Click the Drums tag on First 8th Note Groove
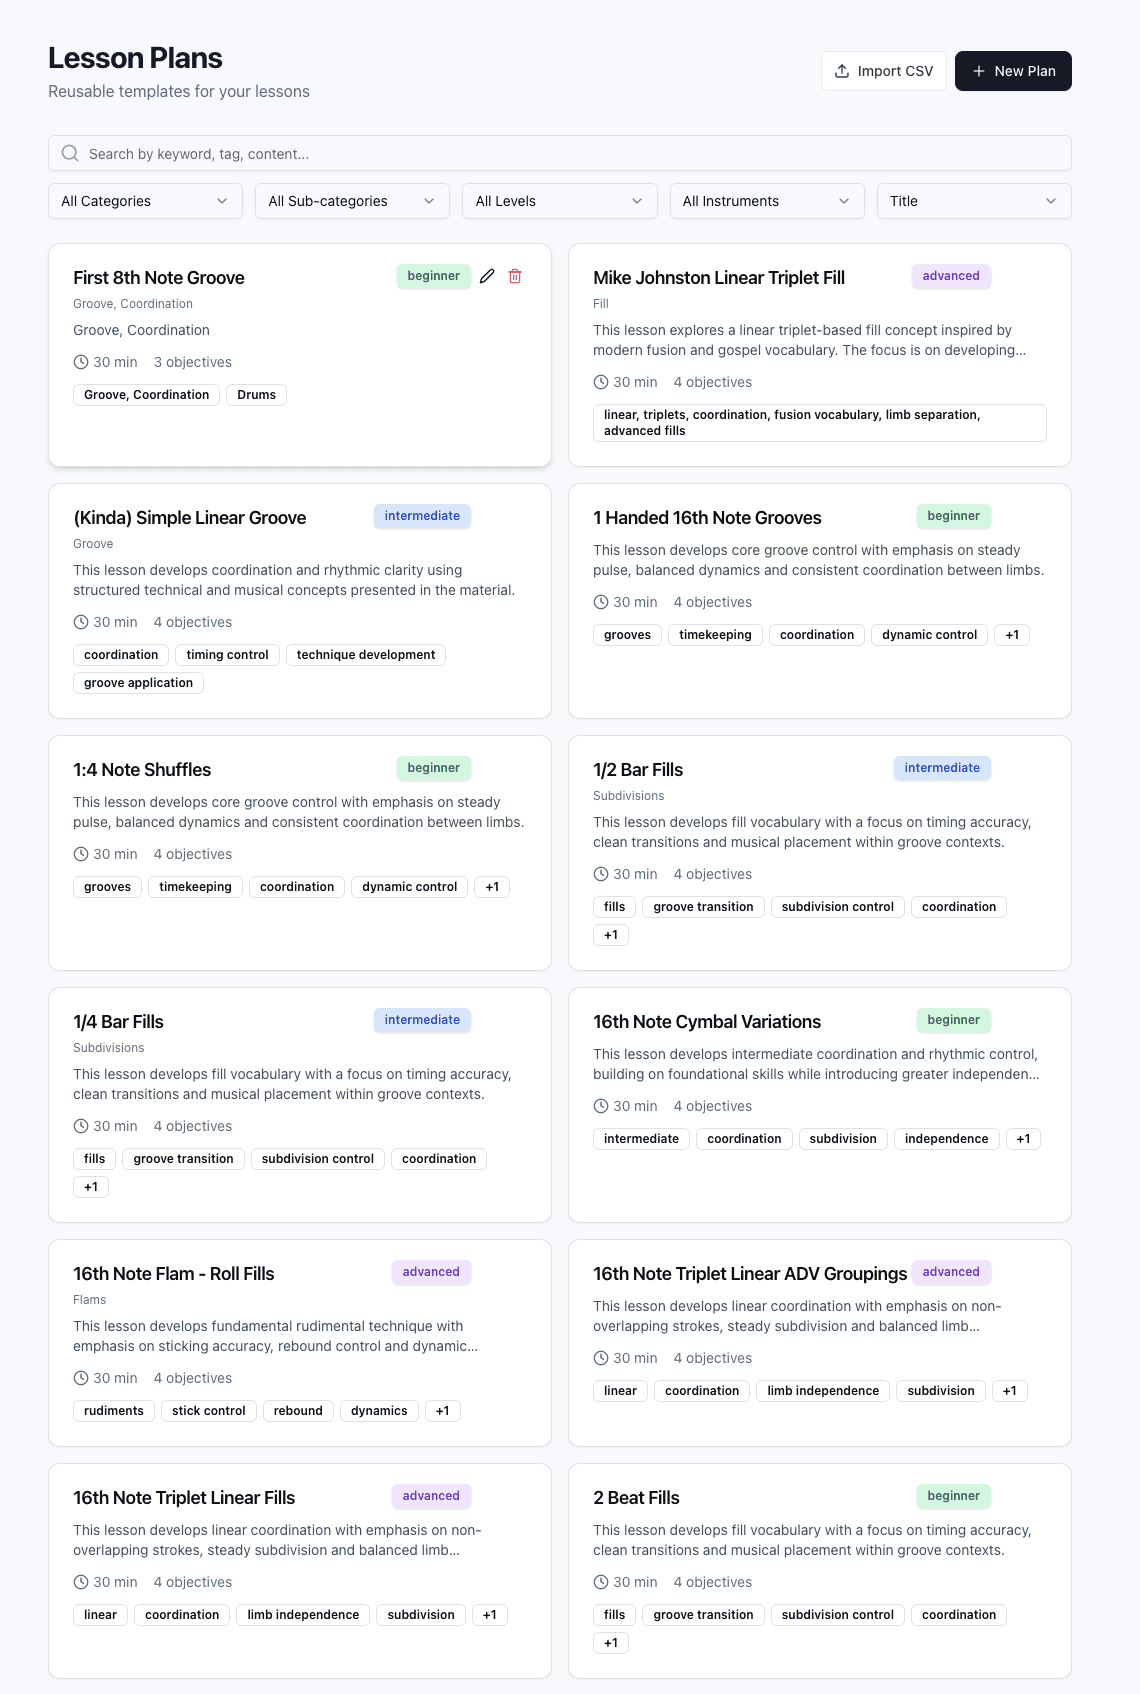Viewport: 1140px width, 1694px height. pos(257,395)
